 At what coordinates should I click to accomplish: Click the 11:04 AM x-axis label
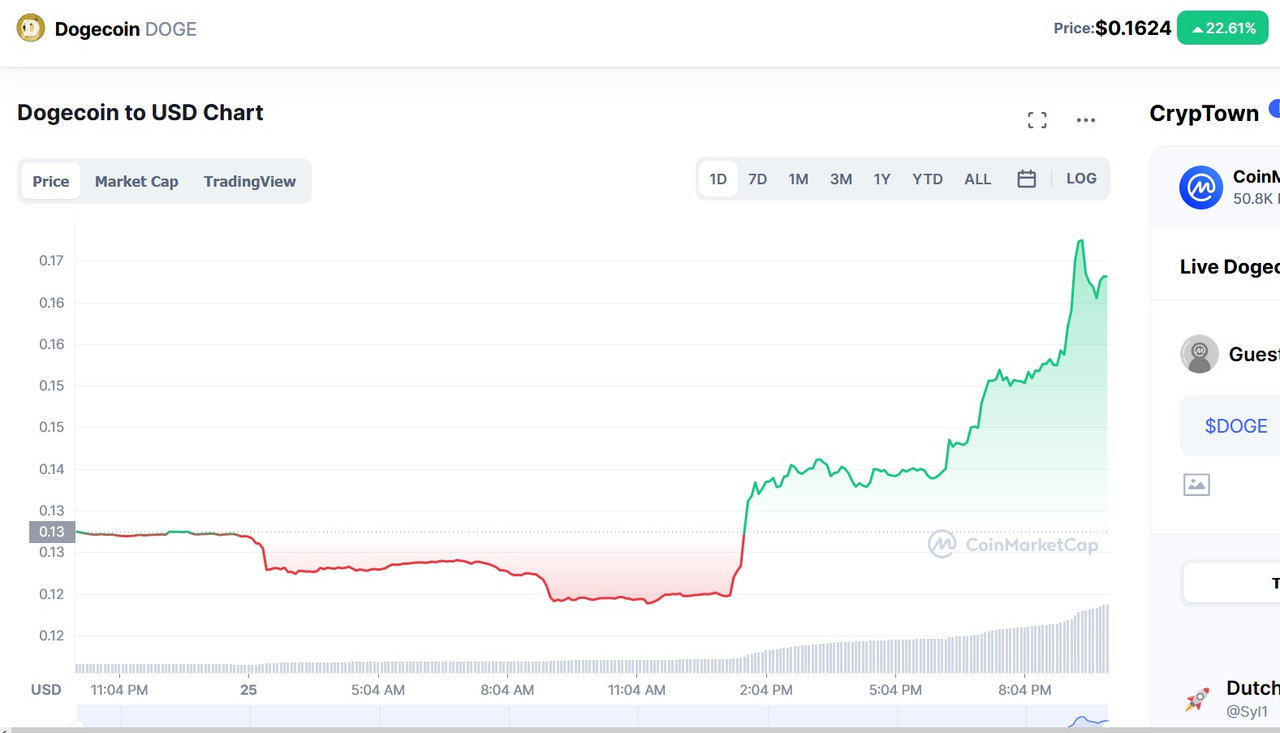click(636, 690)
